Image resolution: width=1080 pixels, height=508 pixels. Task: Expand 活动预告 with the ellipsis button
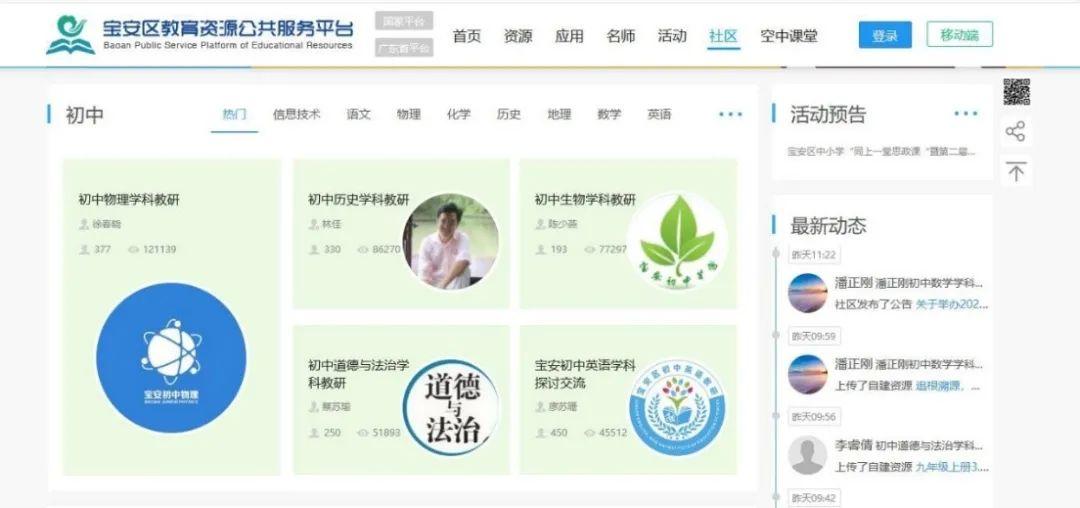(x=965, y=115)
